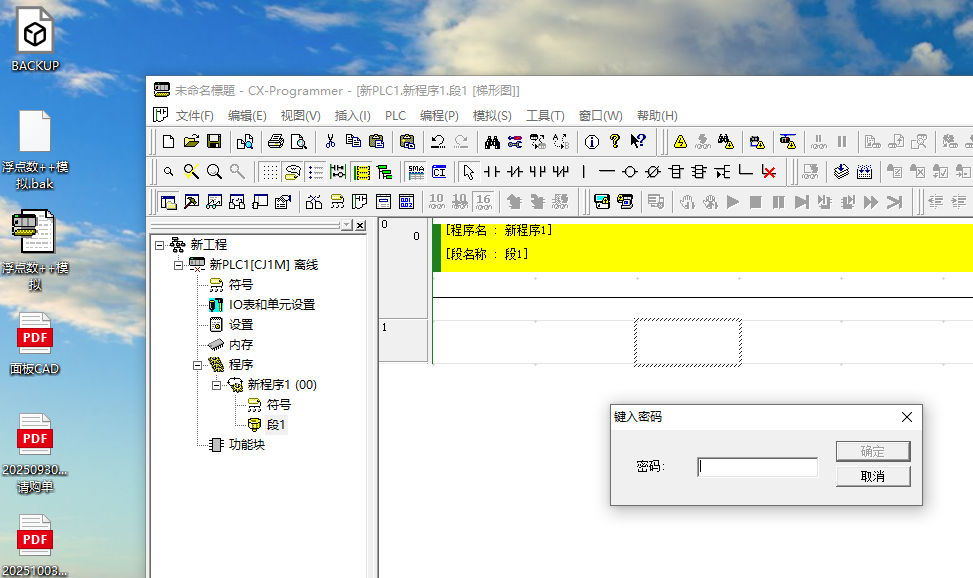The height and width of the screenshot is (578, 973).
Task: Select the arrow selection mode tool
Action: click(x=469, y=172)
